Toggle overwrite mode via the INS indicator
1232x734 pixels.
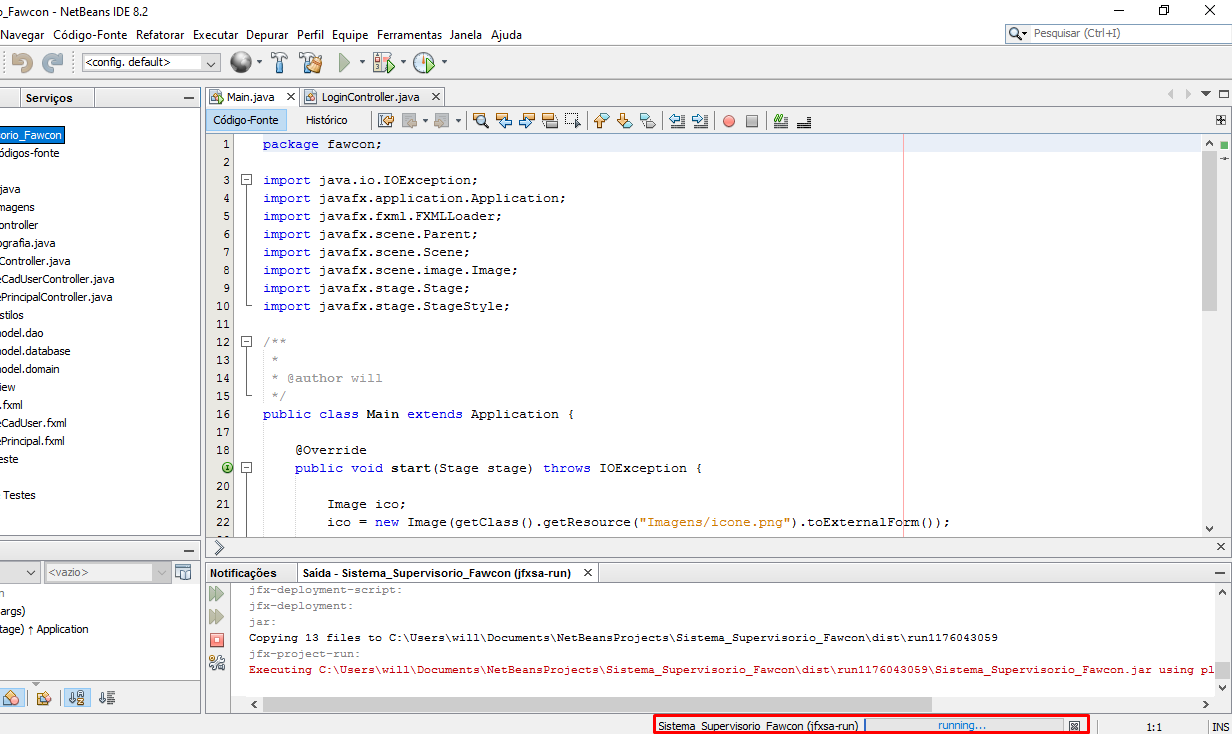1220,726
